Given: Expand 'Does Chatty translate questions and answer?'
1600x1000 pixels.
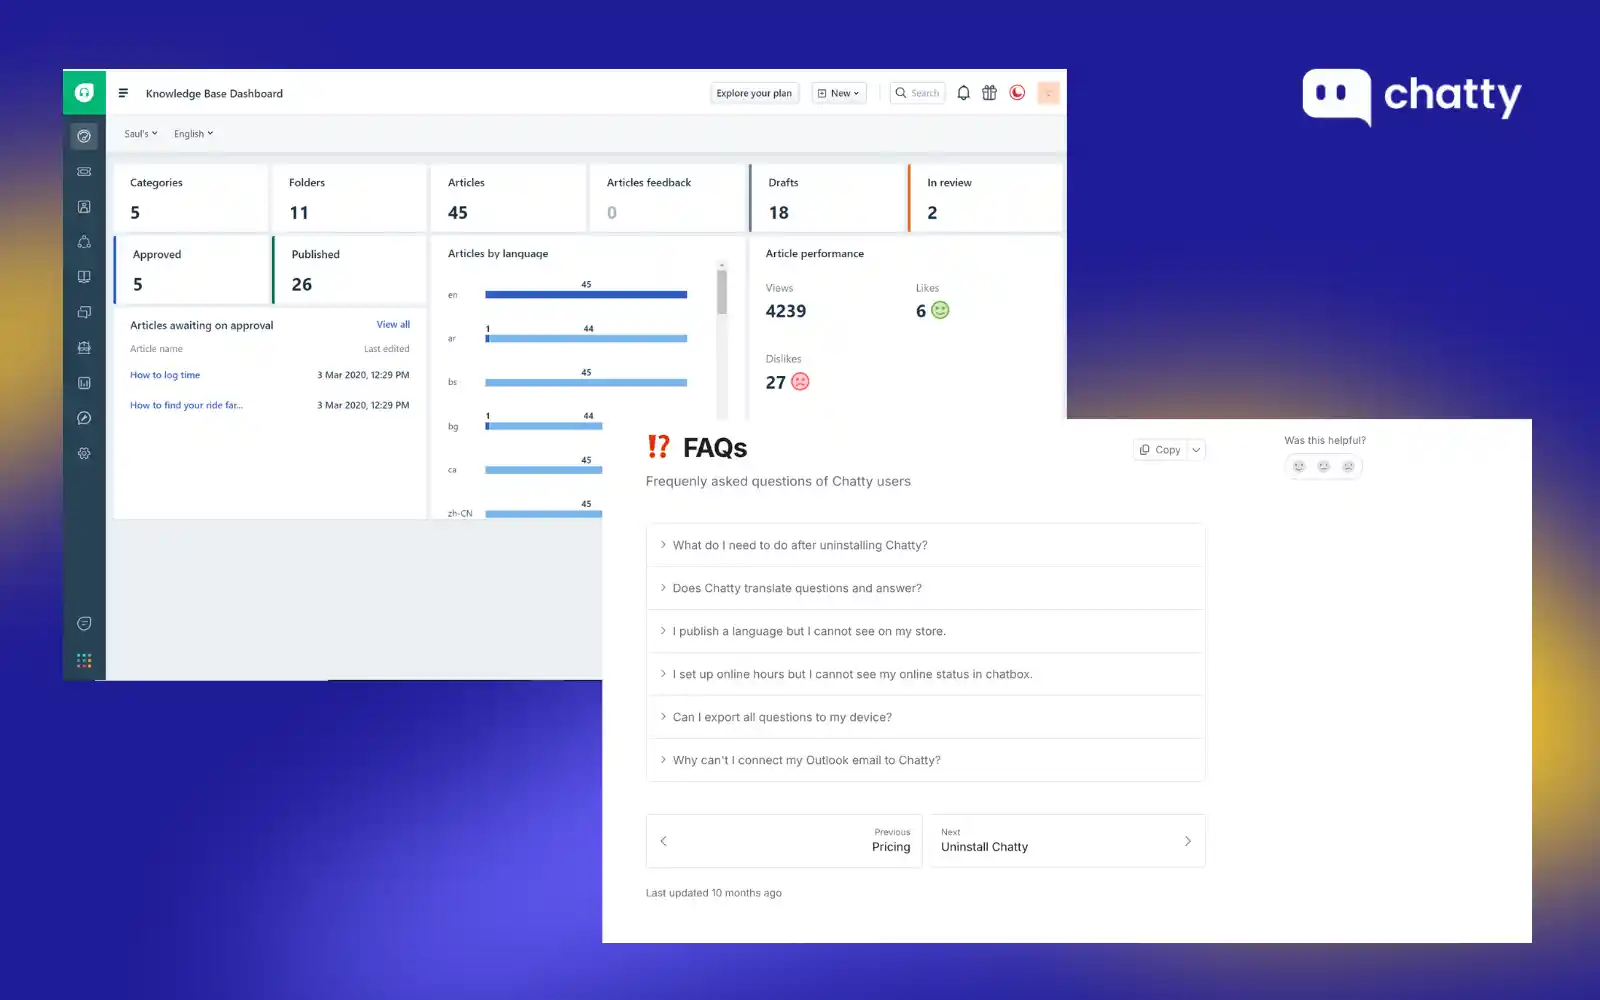Looking at the screenshot, I should 925,588.
